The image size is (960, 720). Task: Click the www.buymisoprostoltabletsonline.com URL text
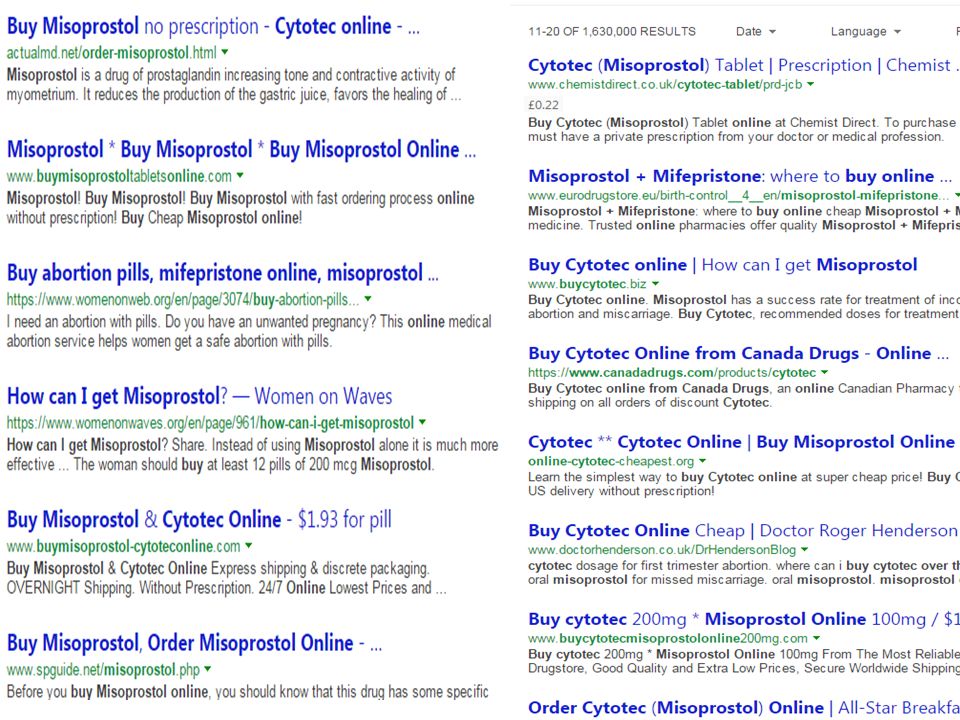point(119,176)
